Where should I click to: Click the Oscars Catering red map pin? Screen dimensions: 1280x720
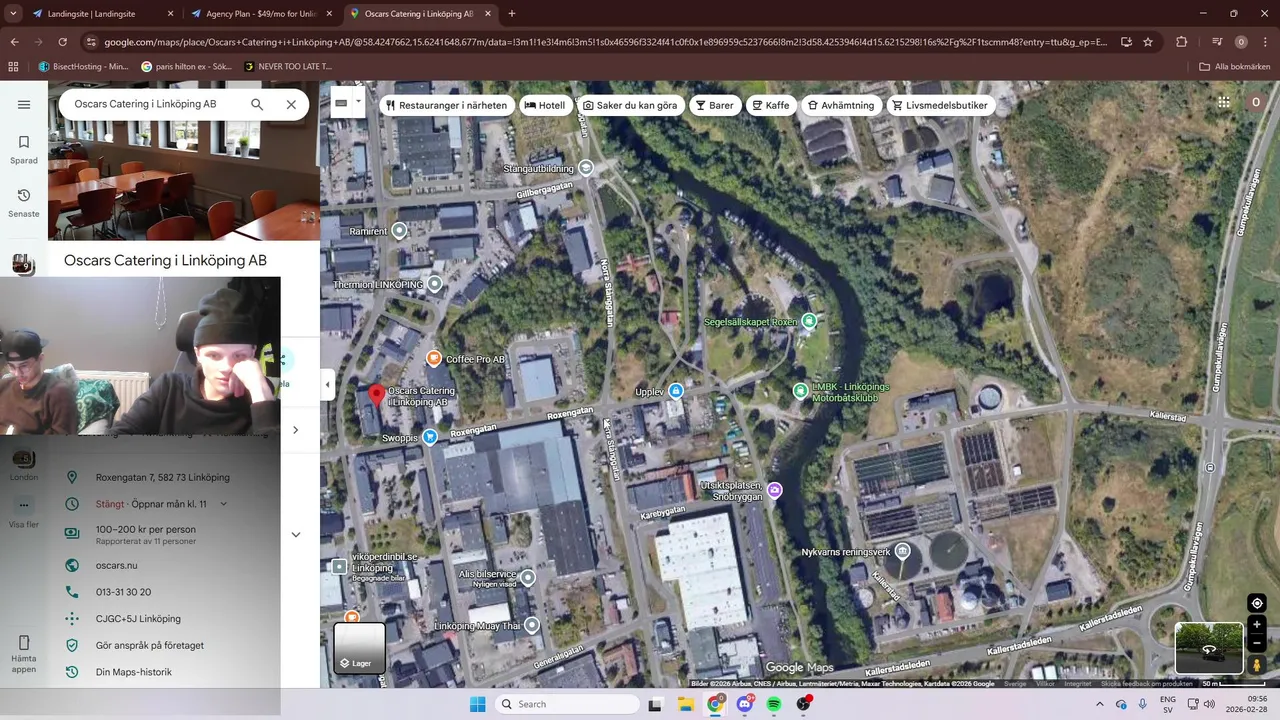(x=376, y=395)
